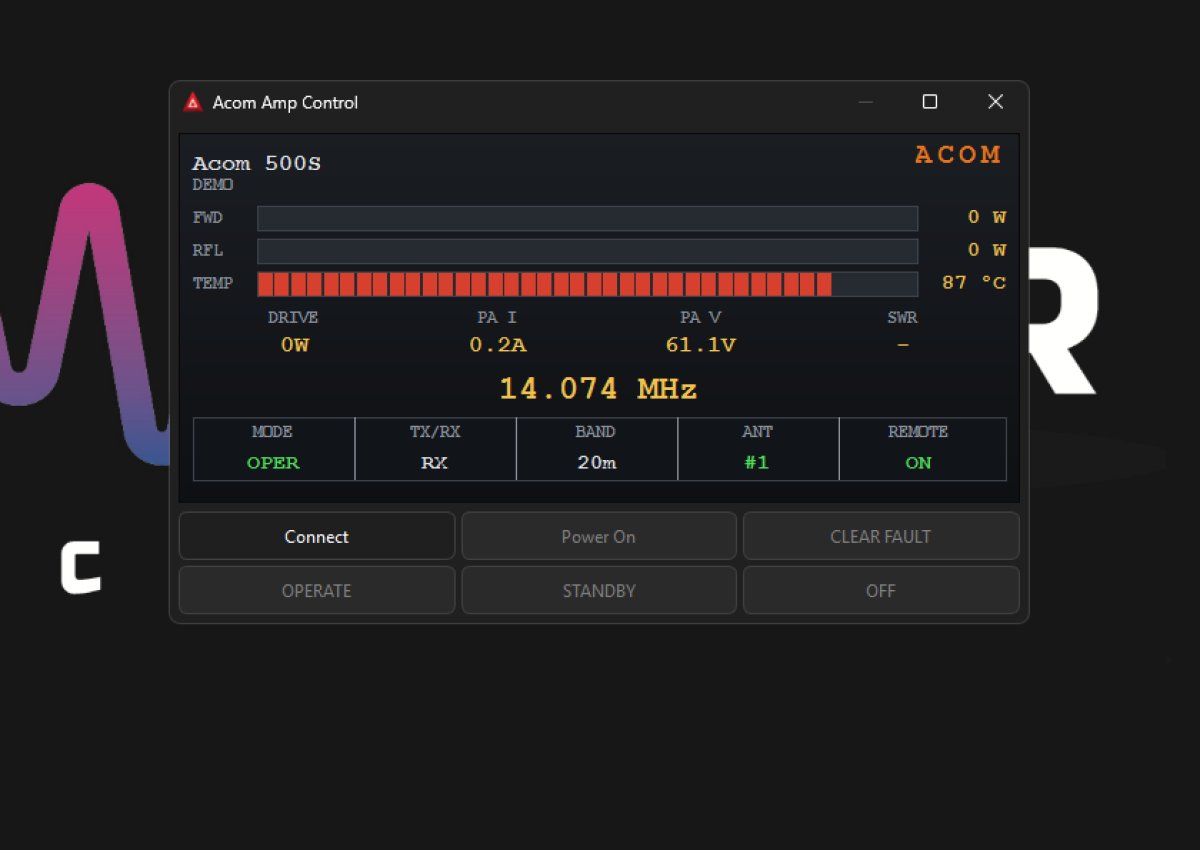The width and height of the screenshot is (1200, 850).
Task: Click the TEMP red bar meter
Action: 587,284
